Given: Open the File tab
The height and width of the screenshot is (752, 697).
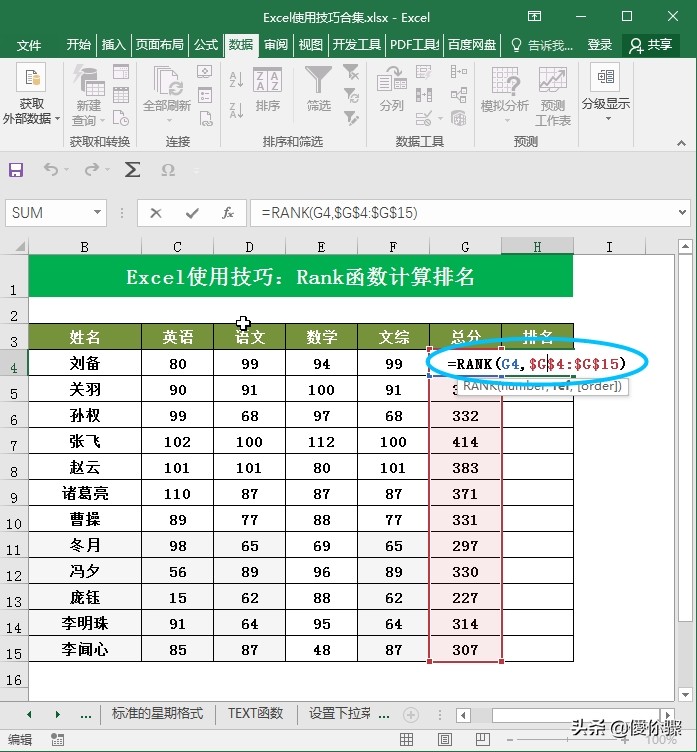Looking at the screenshot, I should click(29, 46).
